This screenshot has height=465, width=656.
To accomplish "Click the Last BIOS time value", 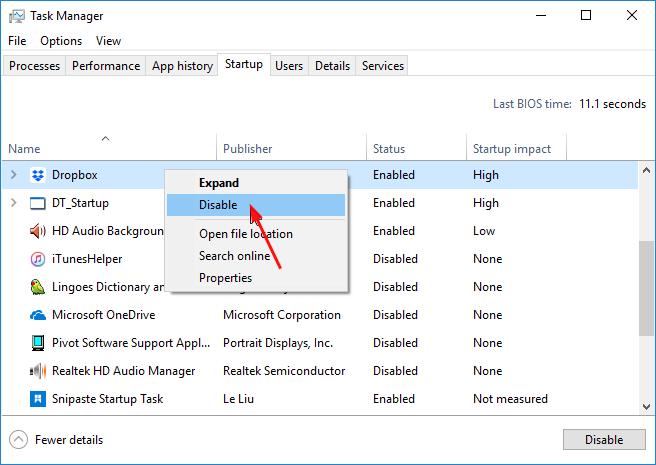I will [x=612, y=104].
